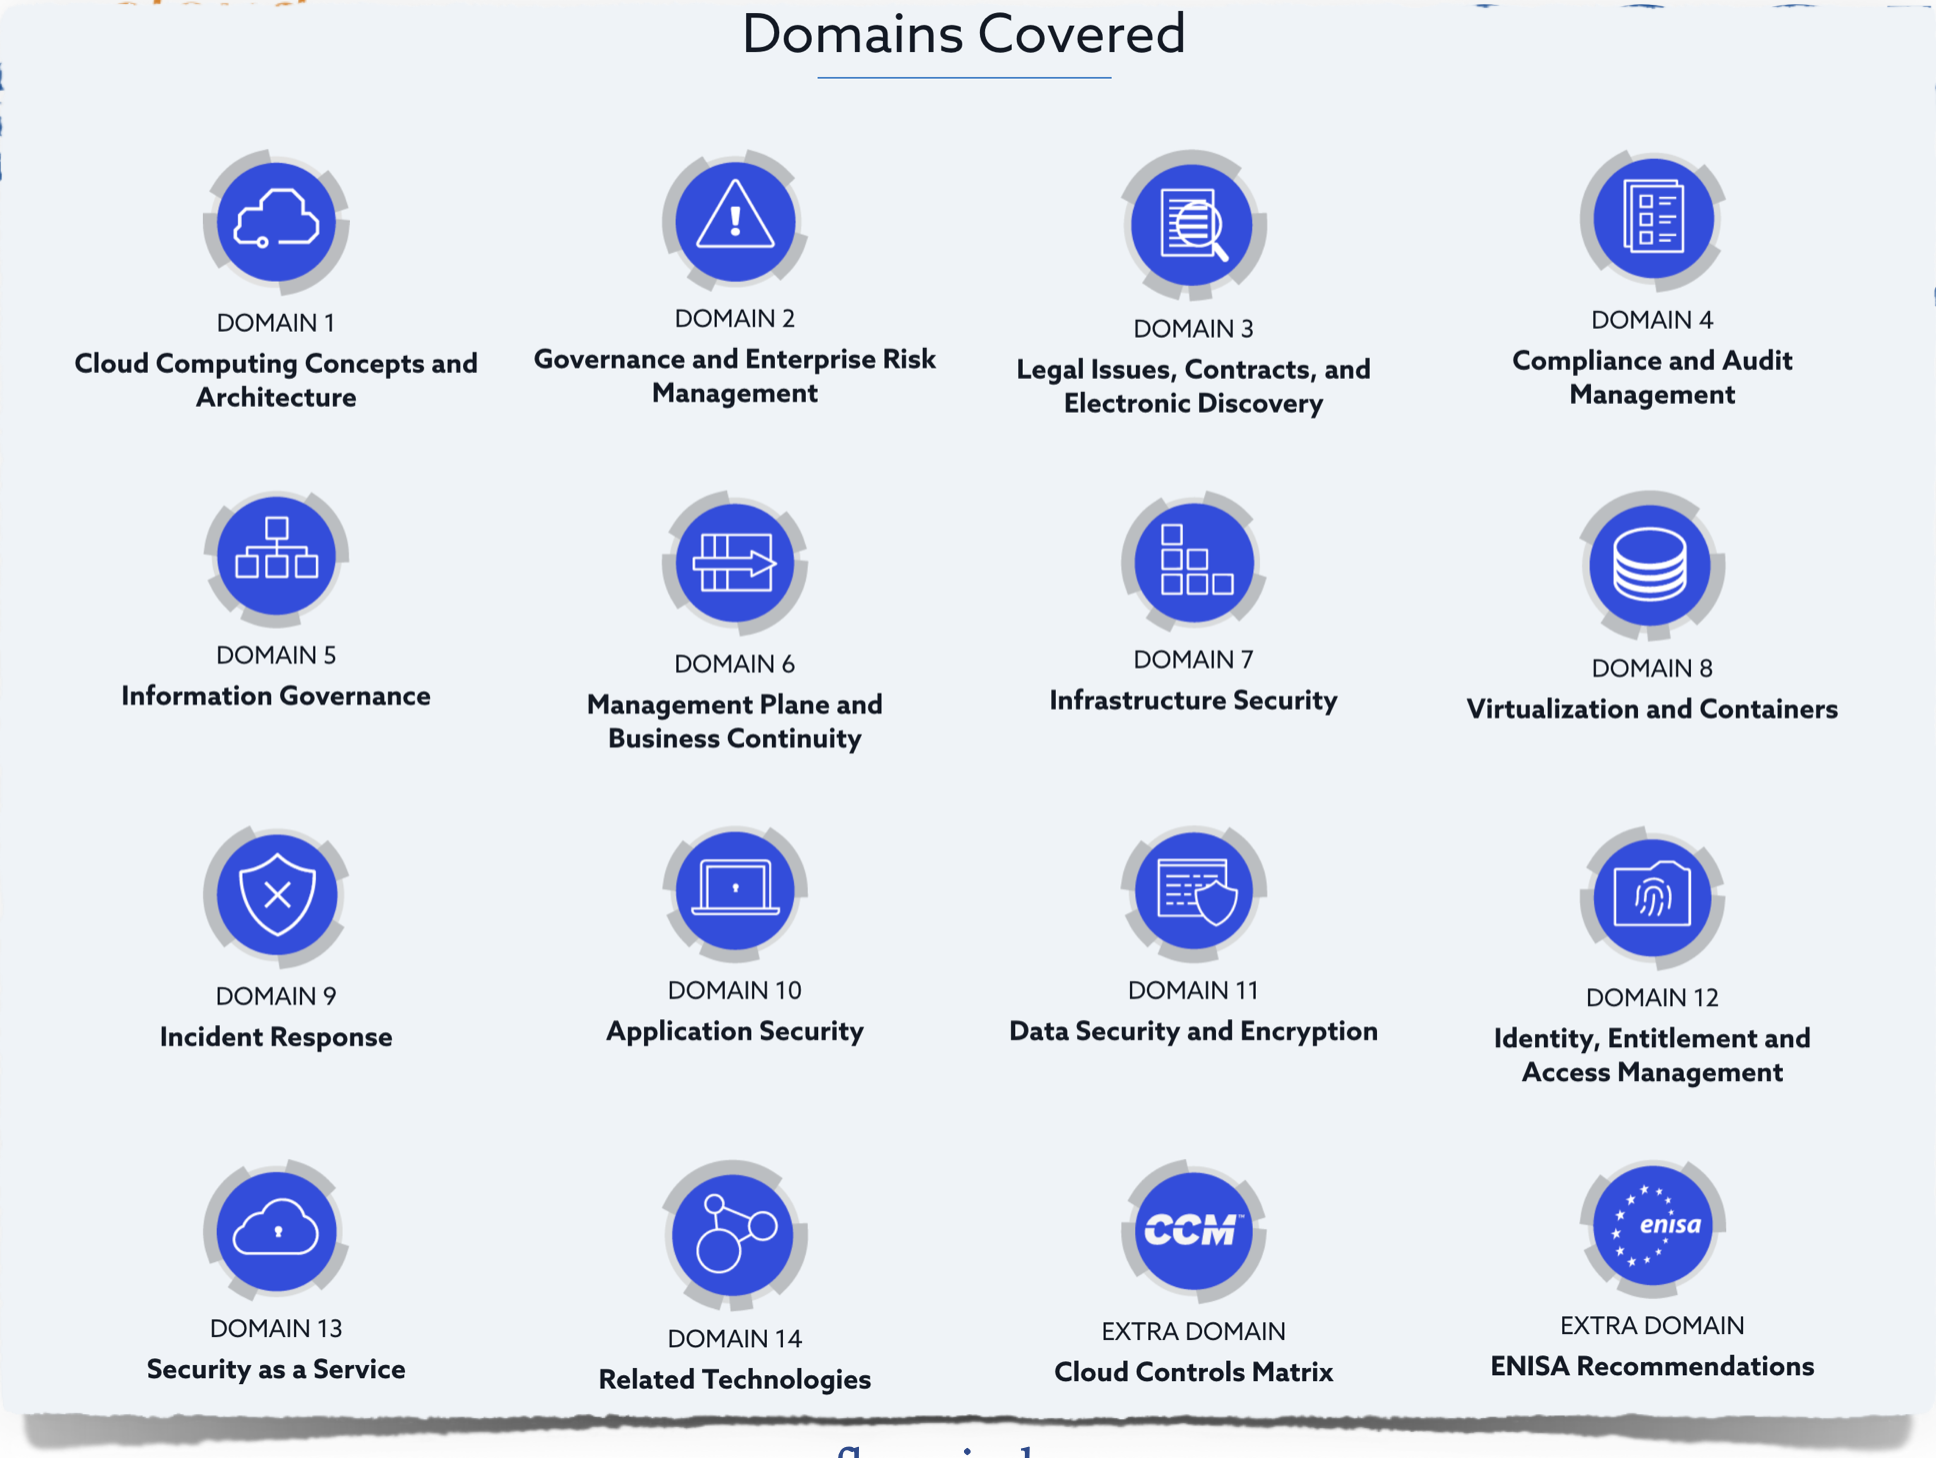
Task: Click the "DOMAIN 6" label
Action: (735, 664)
